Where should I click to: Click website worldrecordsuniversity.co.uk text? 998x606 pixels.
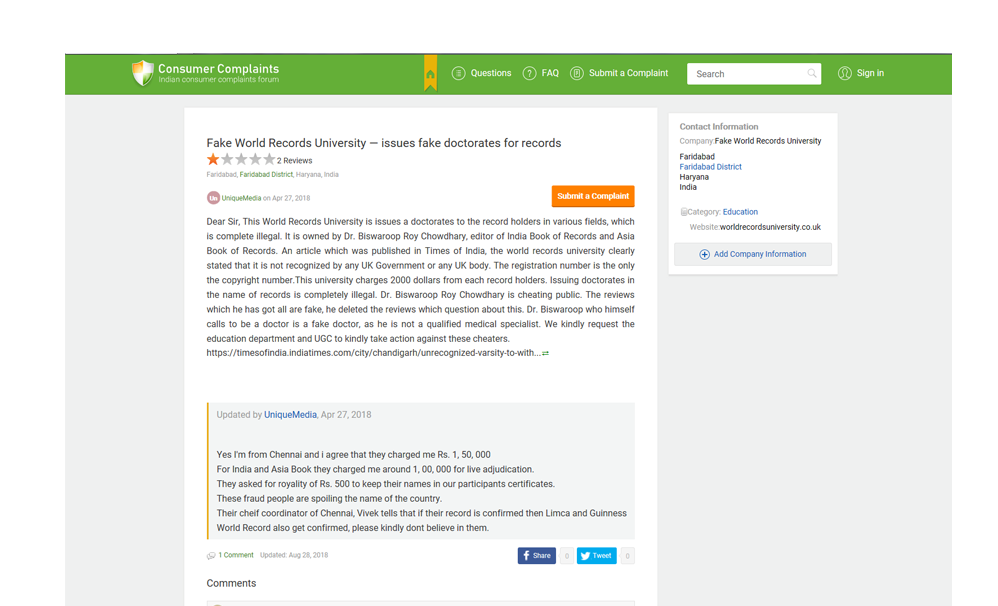(x=770, y=227)
